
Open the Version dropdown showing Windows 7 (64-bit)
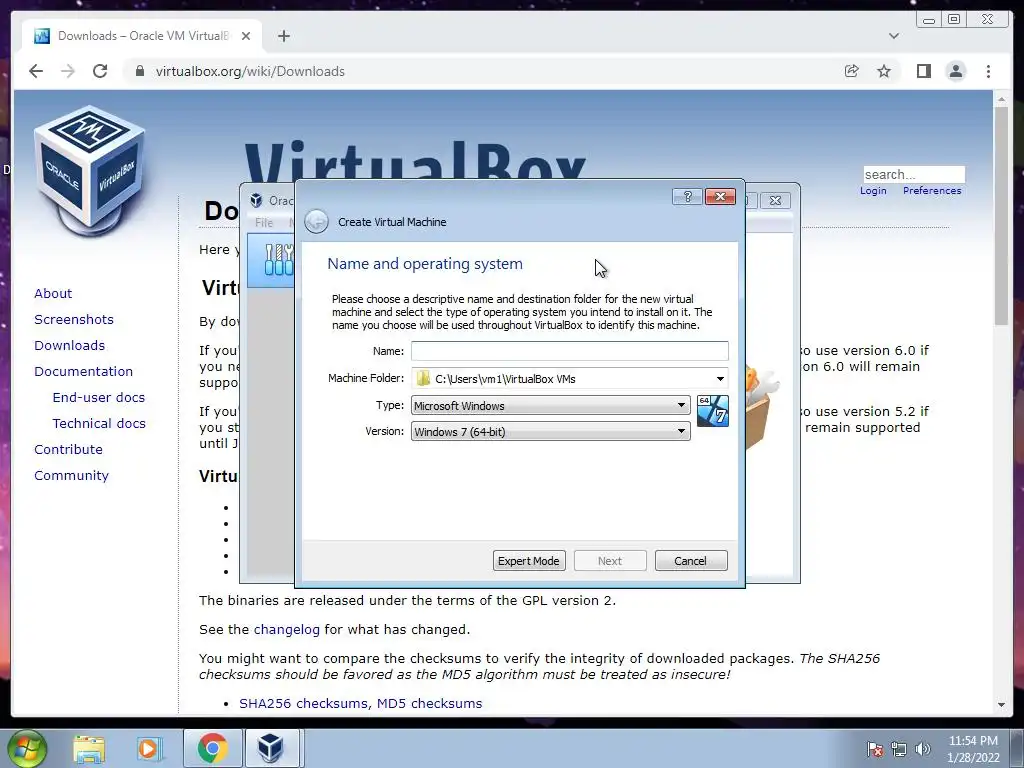551,432
